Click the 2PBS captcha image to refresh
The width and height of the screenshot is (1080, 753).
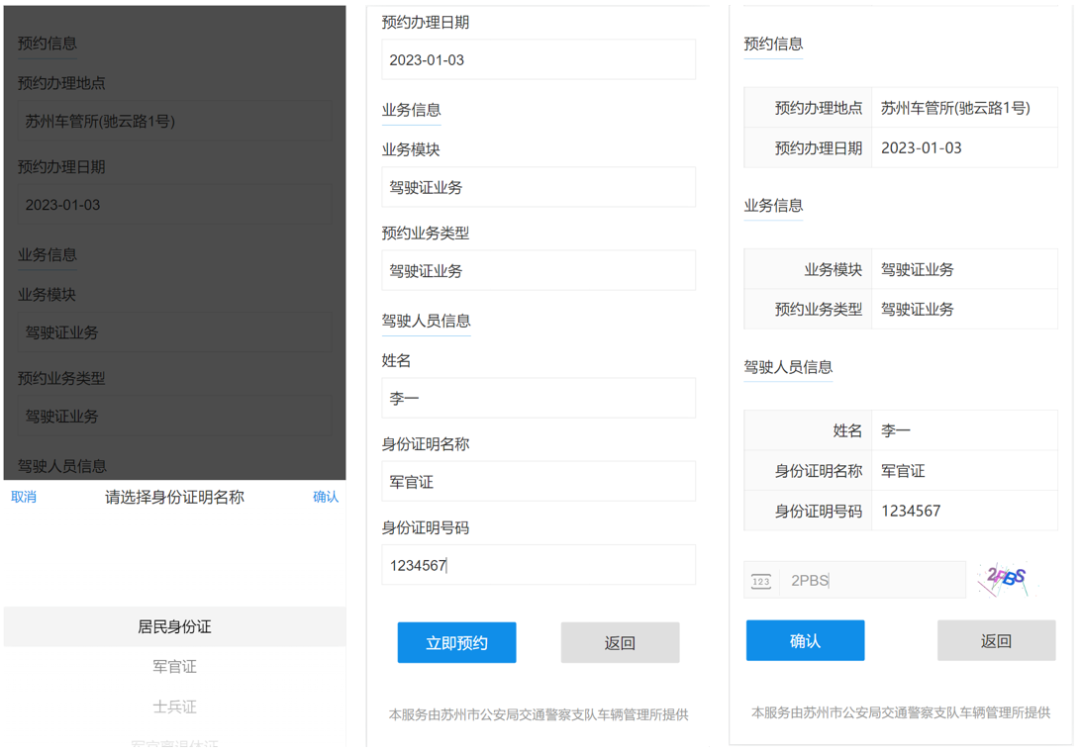[x=1006, y=580]
